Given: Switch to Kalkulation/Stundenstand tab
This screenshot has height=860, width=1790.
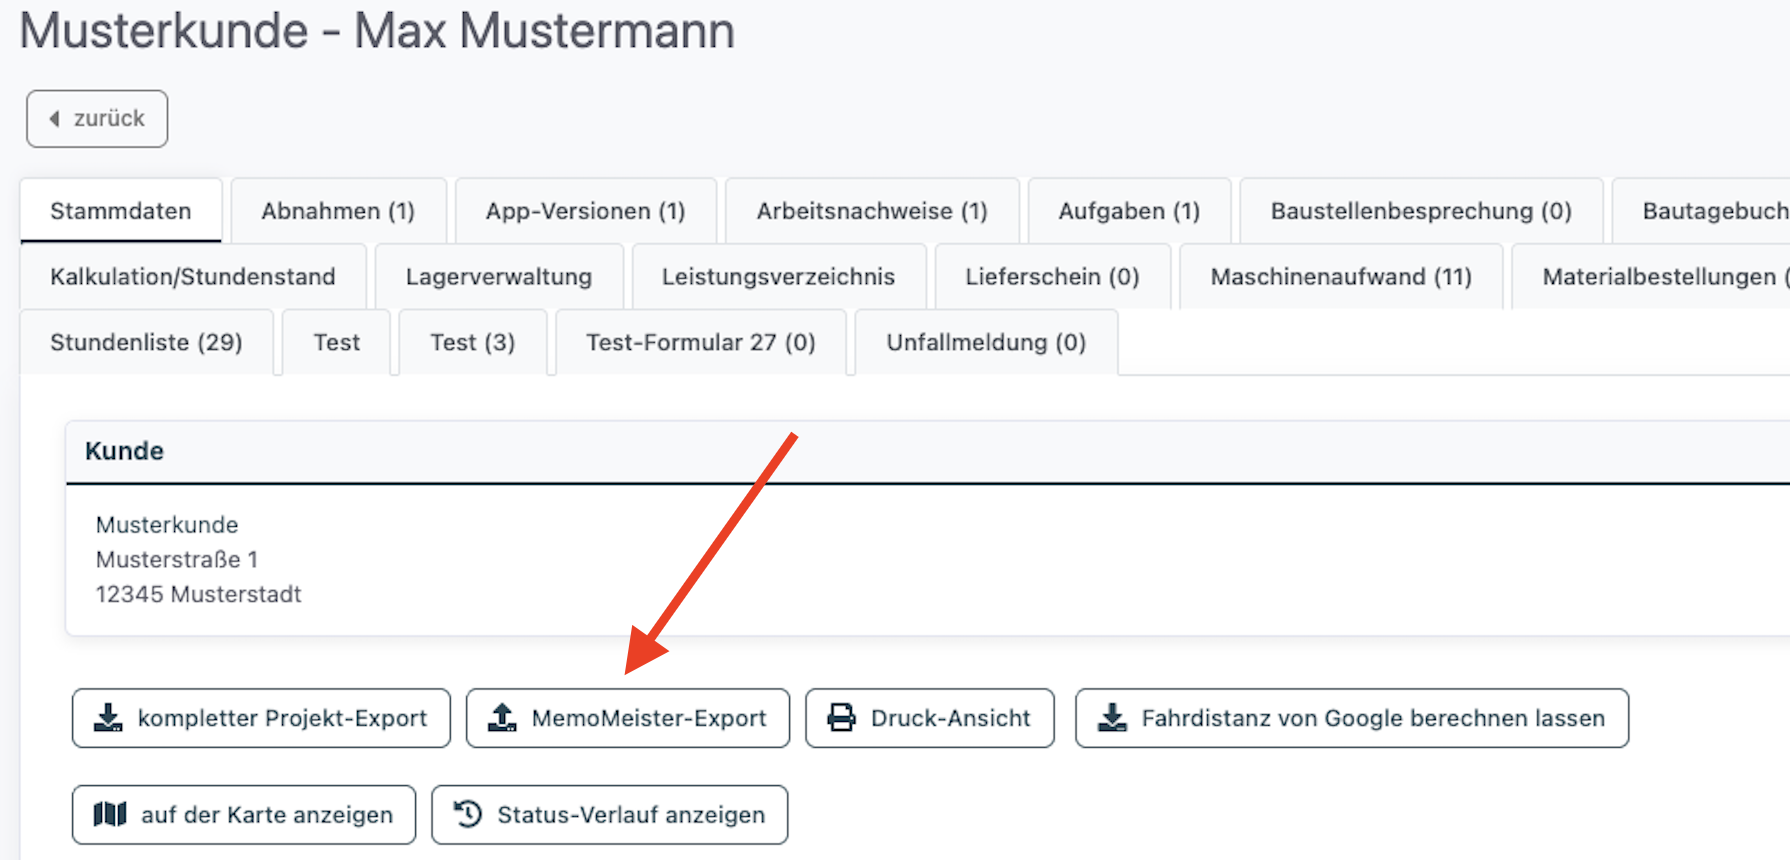Looking at the screenshot, I should (x=192, y=277).
